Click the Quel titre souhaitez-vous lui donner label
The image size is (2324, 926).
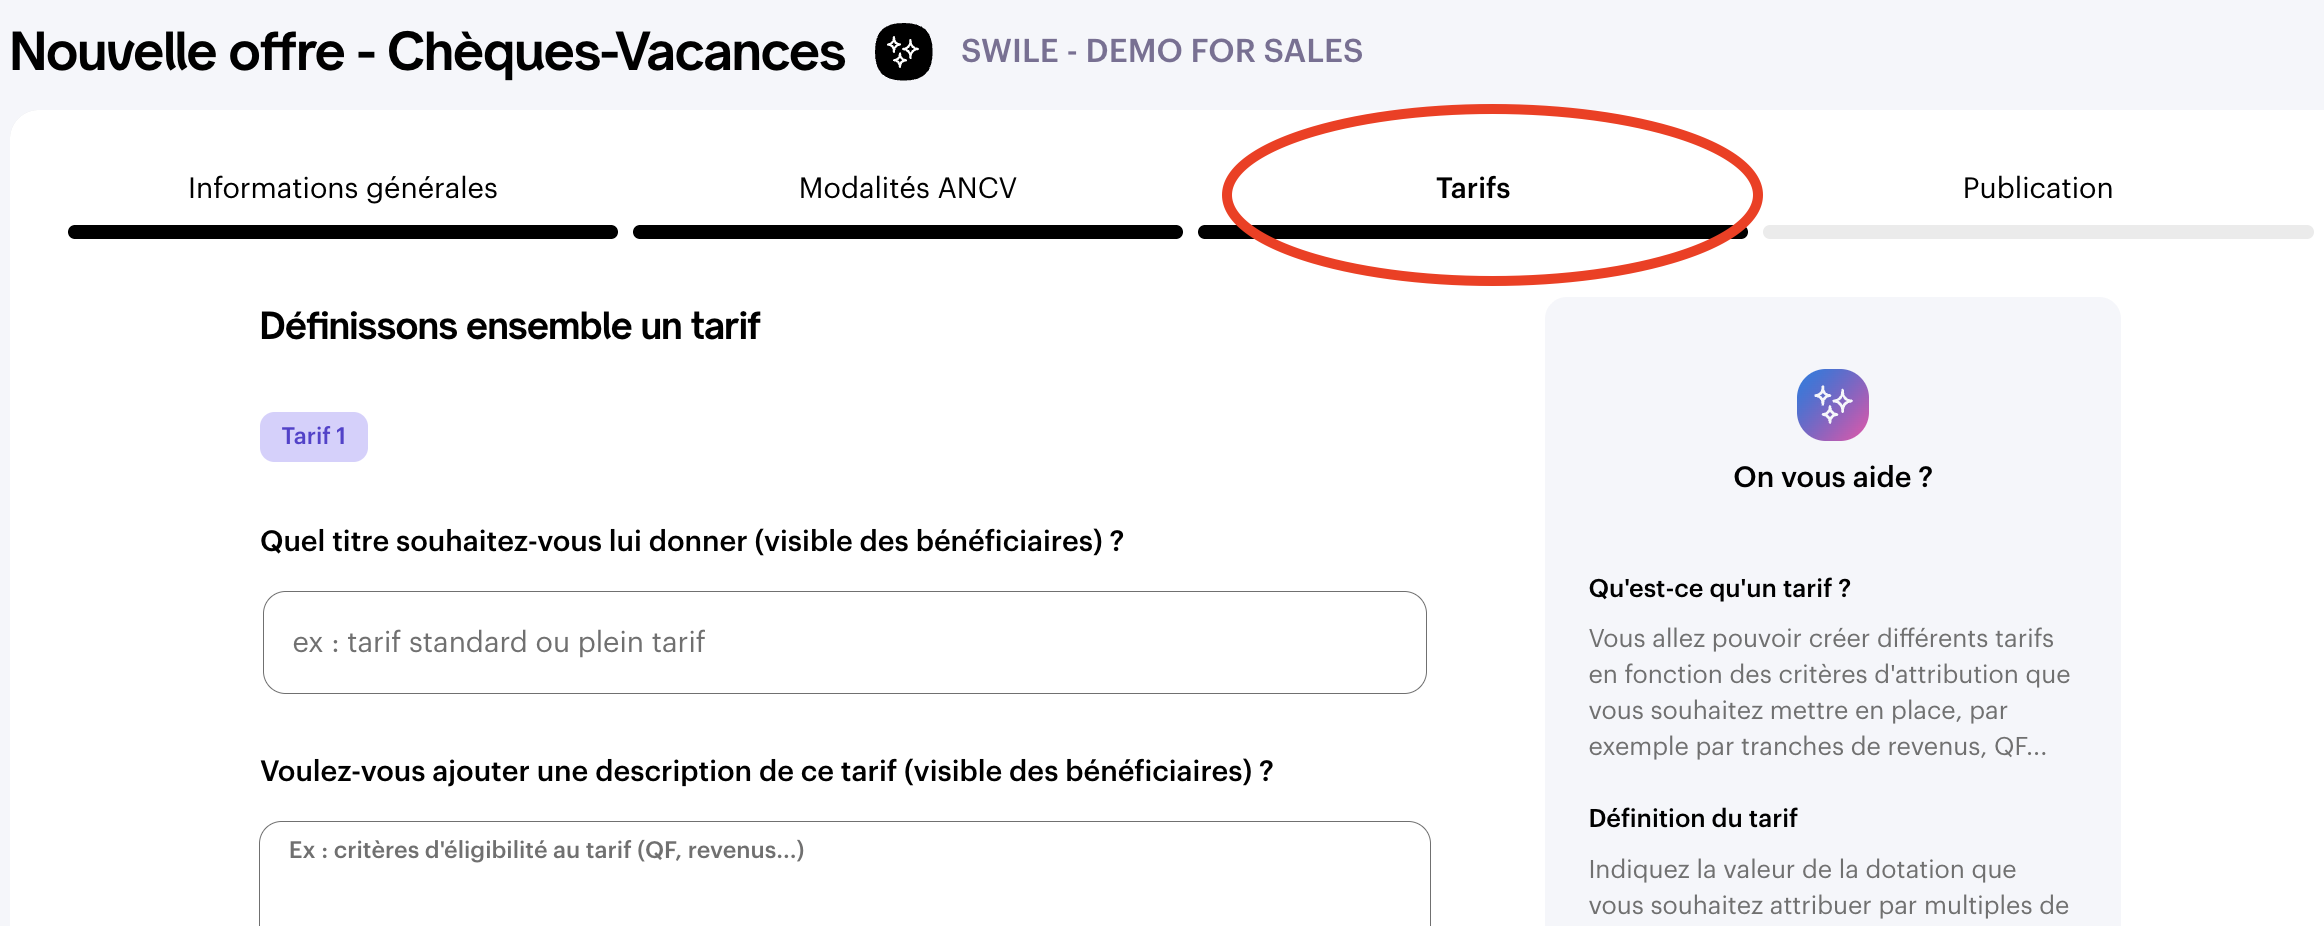tap(691, 541)
